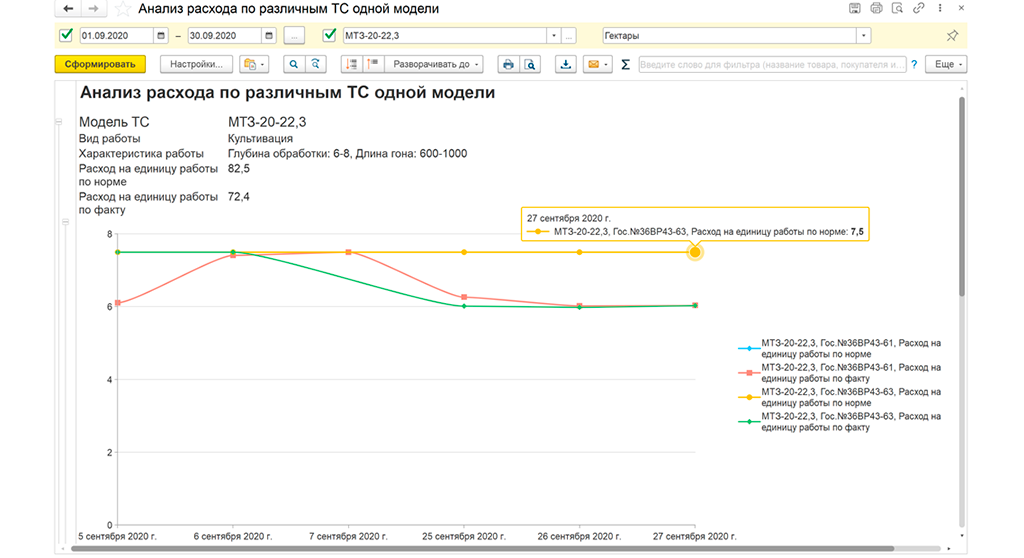Screen dimensions: 1024x558
Task: Click the save report download icon
Action: pyautogui.click(x=566, y=64)
